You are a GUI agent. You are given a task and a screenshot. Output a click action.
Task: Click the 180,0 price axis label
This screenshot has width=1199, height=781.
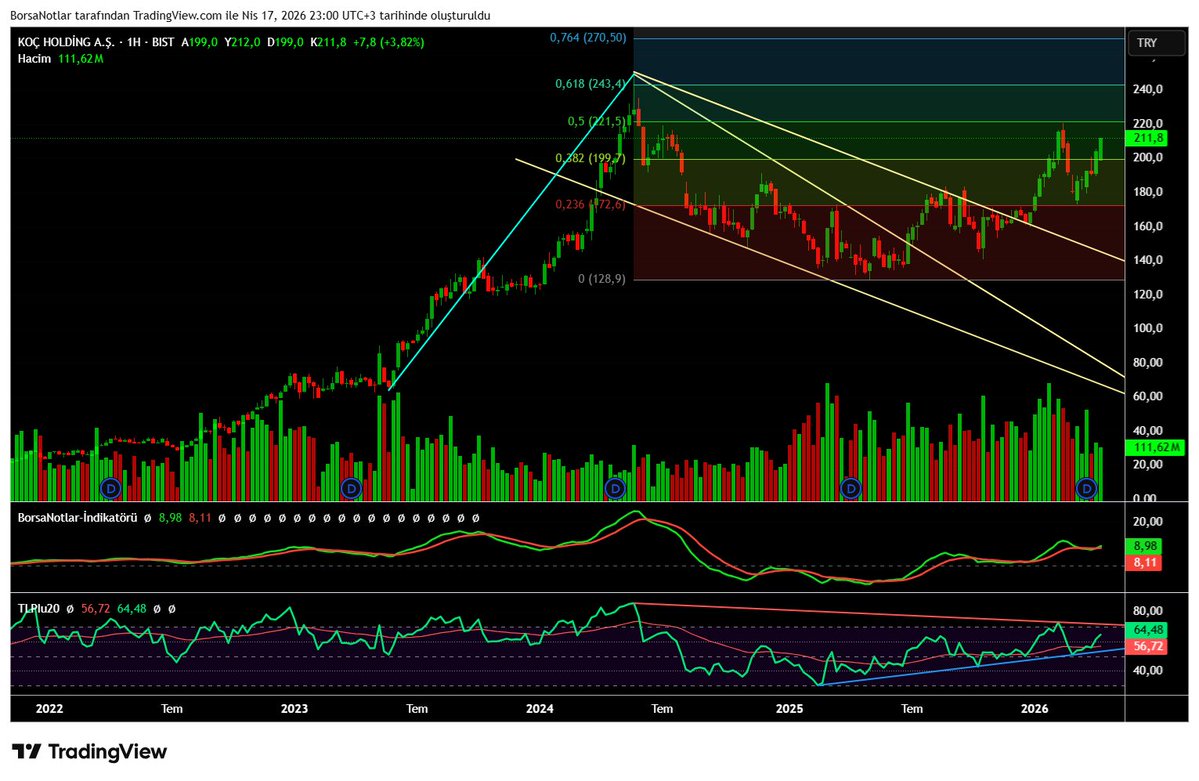click(1148, 192)
